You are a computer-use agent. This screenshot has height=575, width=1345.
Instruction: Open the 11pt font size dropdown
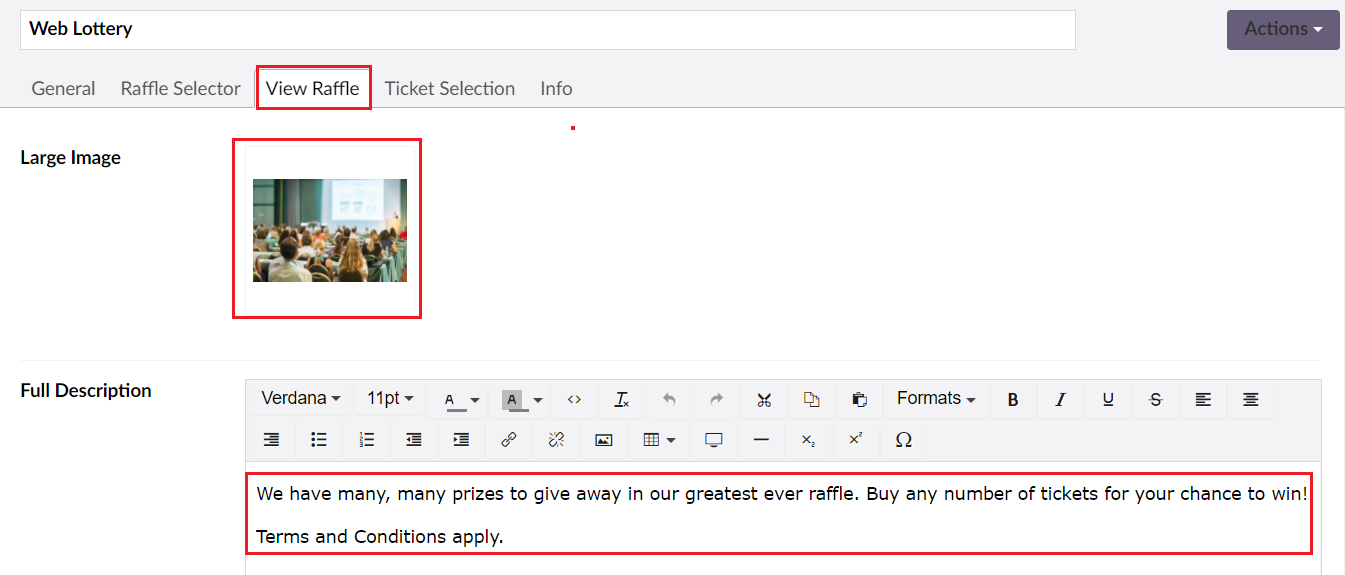[x=390, y=398]
